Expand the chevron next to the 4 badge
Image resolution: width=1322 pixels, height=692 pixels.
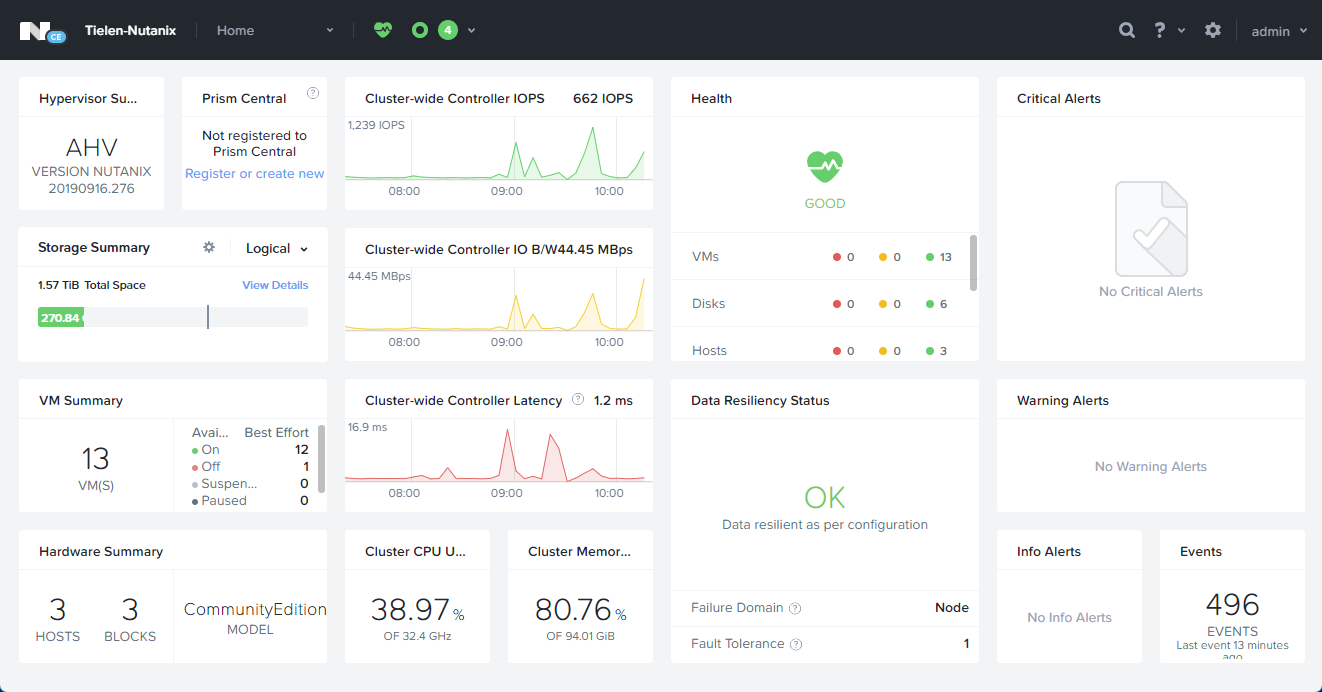pos(471,30)
